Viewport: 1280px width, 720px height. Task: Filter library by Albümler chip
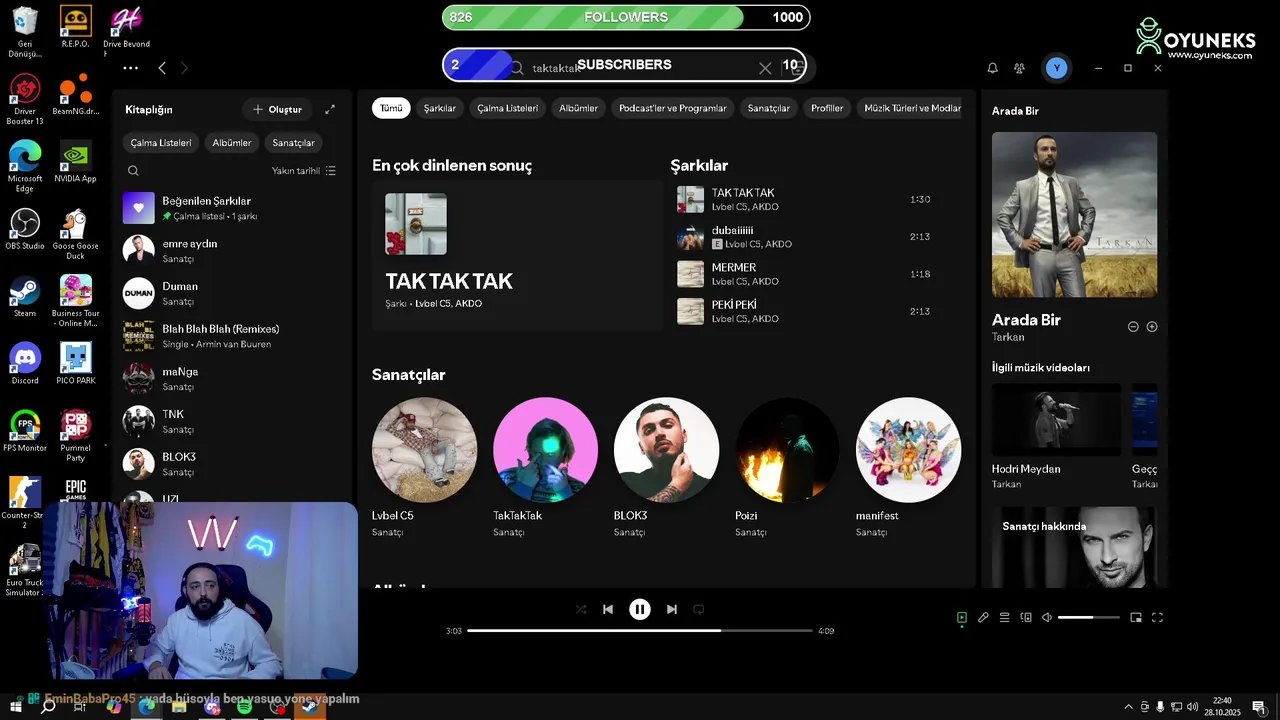(232, 143)
